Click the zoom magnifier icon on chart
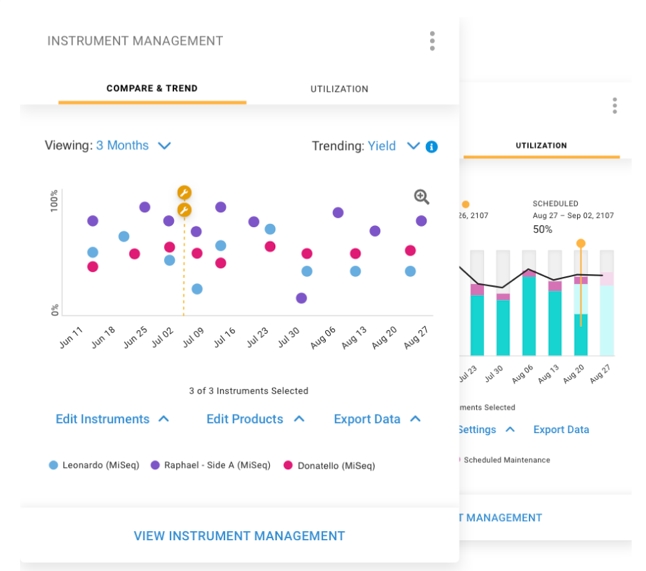The height and width of the screenshot is (571, 646). coord(421,198)
